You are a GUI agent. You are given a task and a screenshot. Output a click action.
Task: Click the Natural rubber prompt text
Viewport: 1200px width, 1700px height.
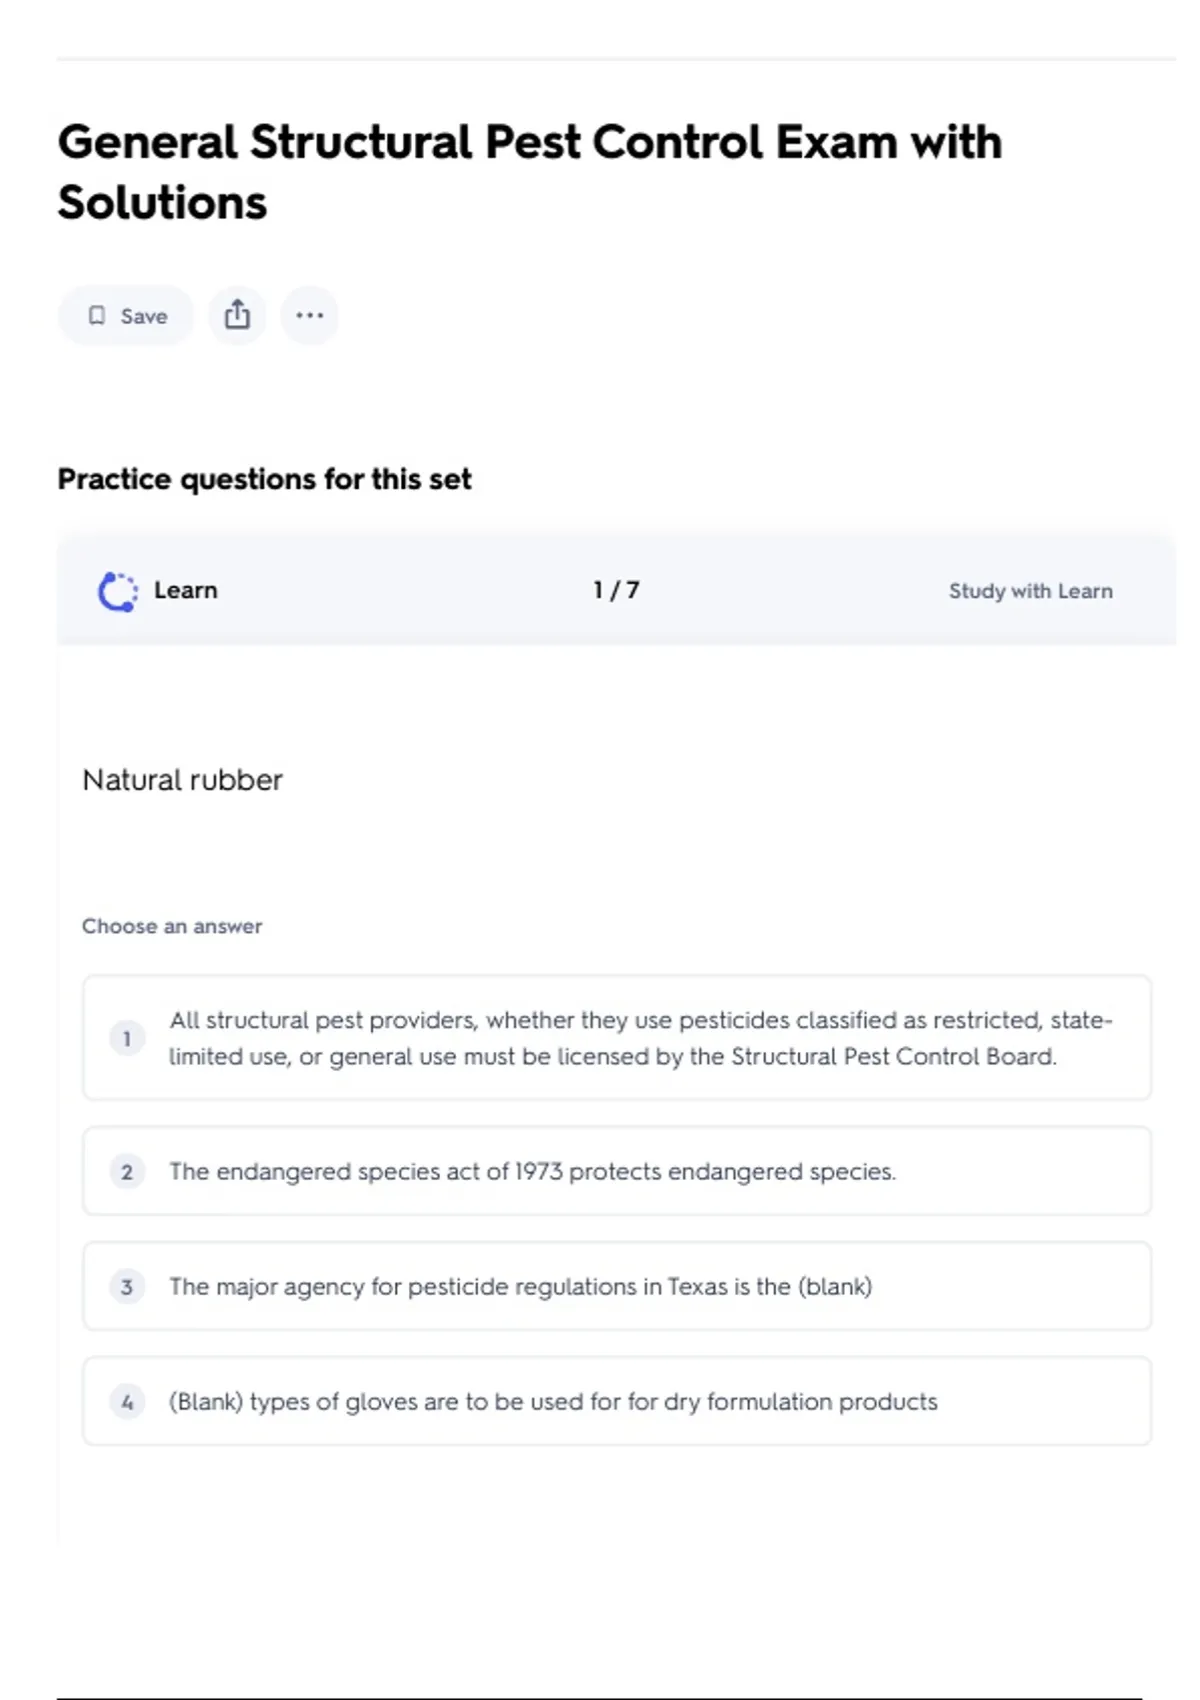point(182,780)
